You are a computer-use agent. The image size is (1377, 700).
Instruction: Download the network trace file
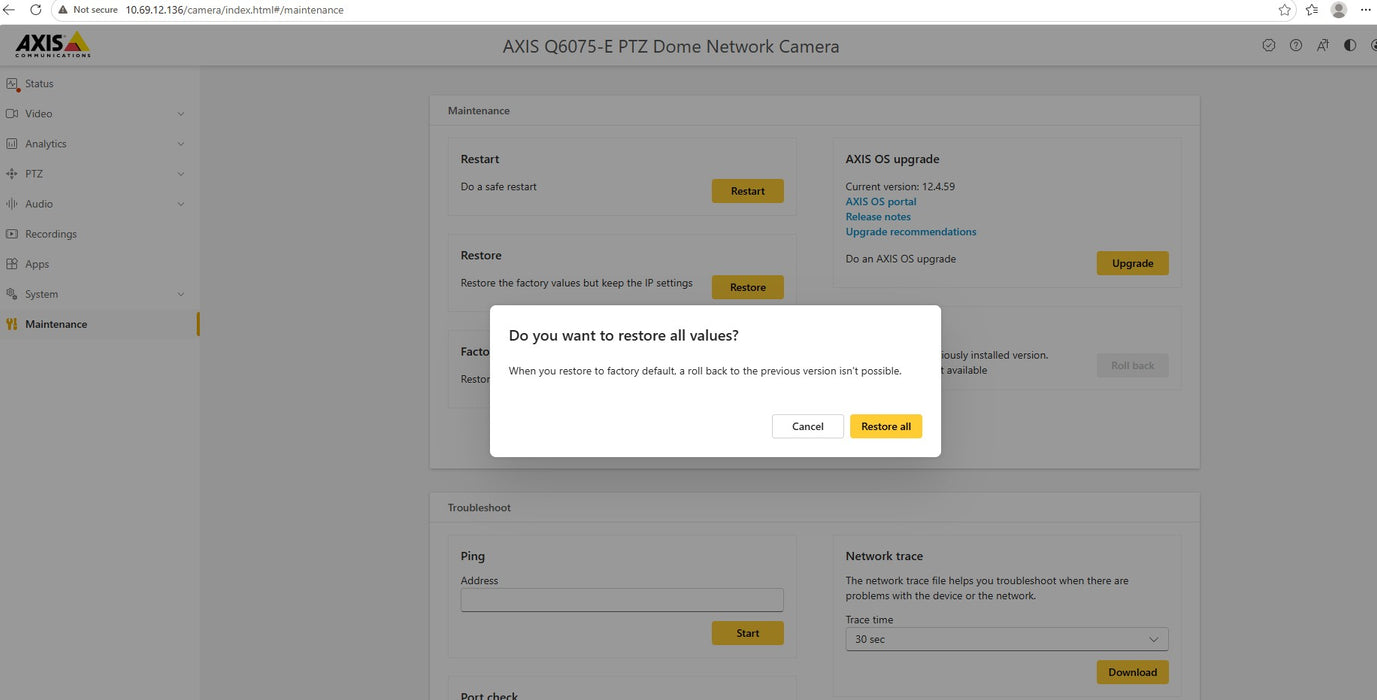point(1133,672)
